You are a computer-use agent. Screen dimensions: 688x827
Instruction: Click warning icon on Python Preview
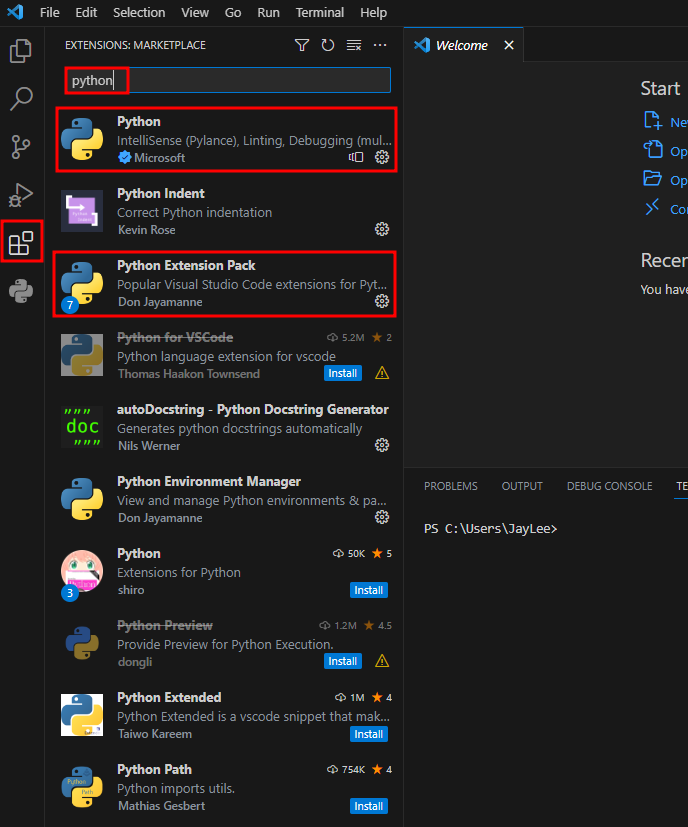click(382, 661)
